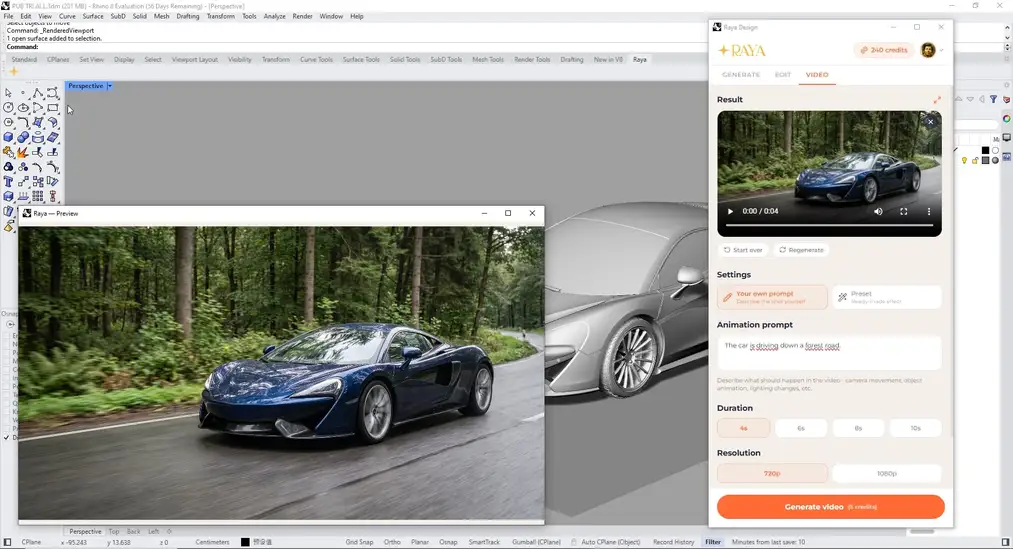Click the filter funnel icon in layers panel
The width and height of the screenshot is (1013, 549).
(x=994, y=99)
